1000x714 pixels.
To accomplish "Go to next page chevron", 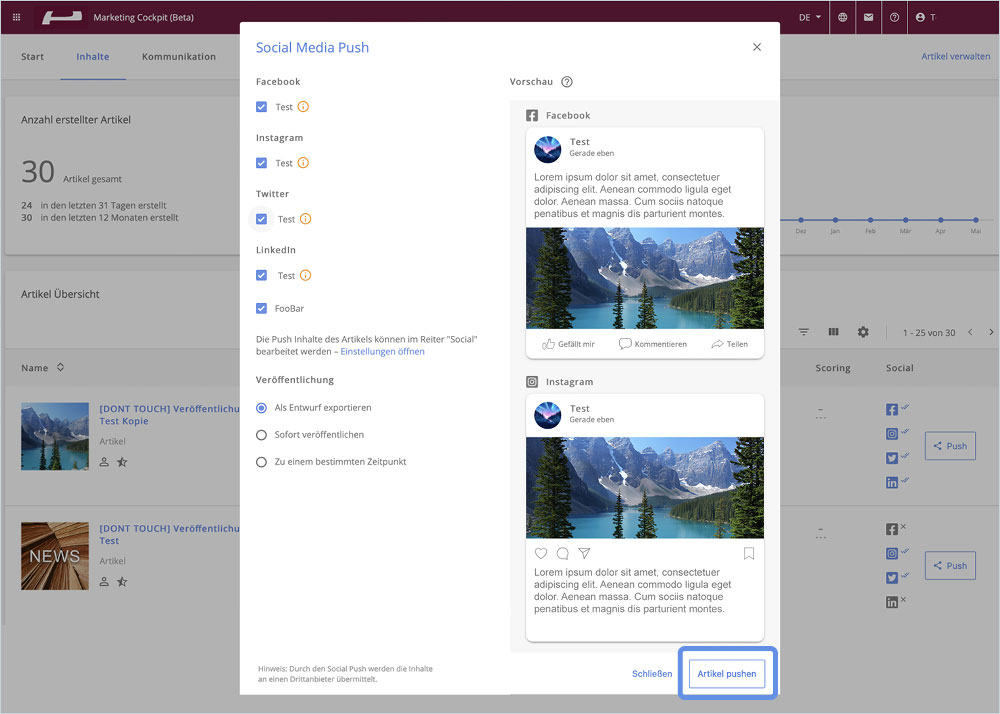I will pyautogui.click(x=991, y=332).
